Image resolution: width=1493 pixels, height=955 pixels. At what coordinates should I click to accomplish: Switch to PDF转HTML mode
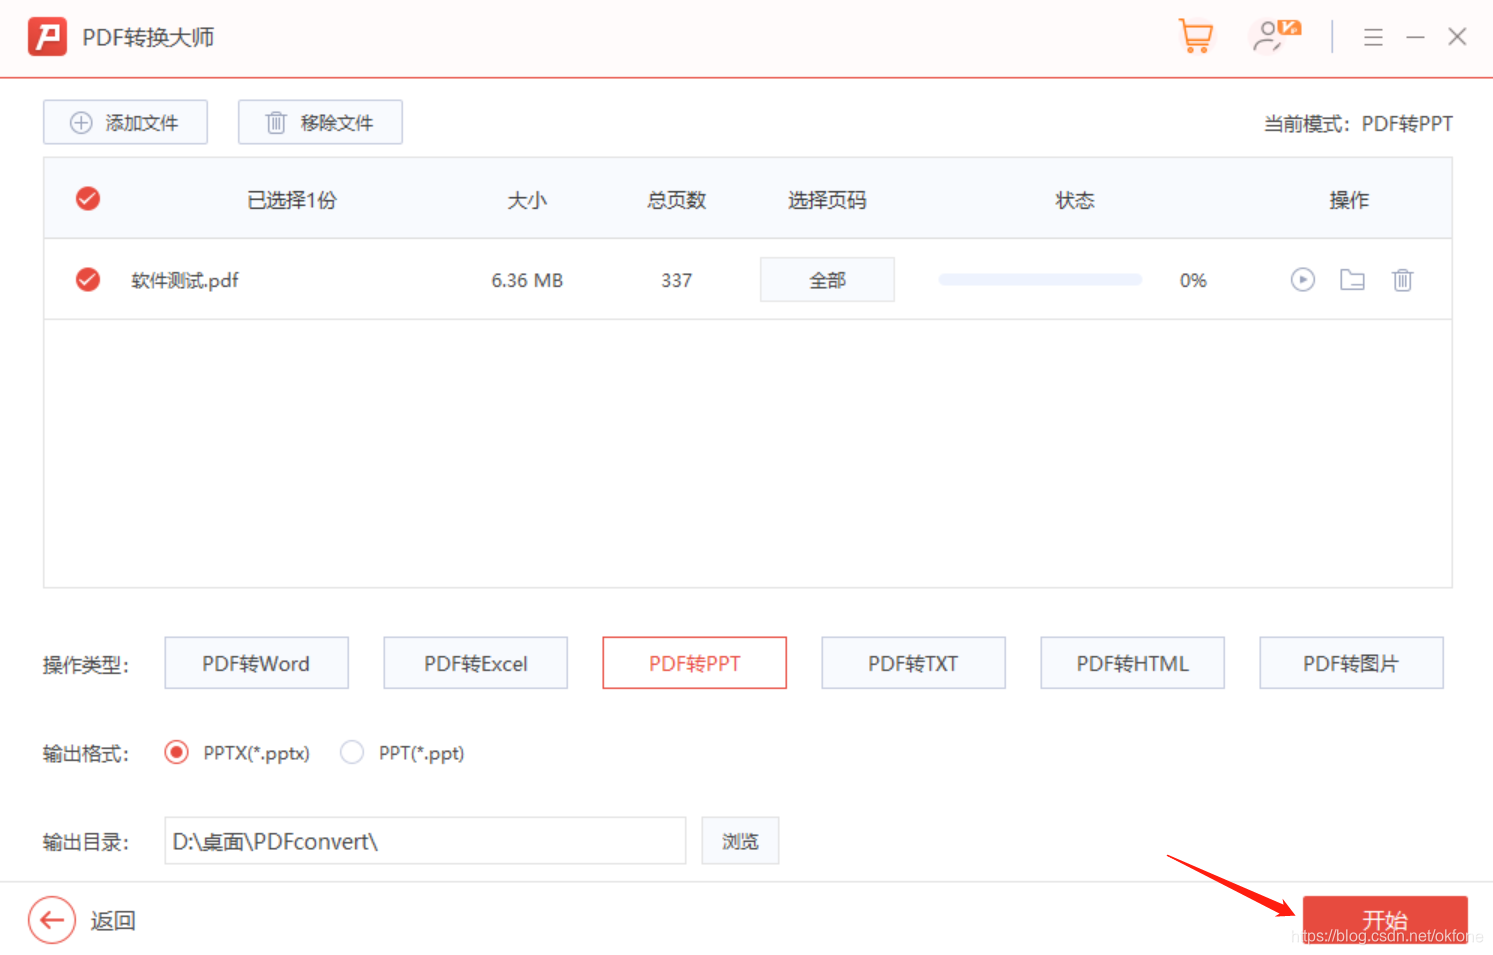(1132, 663)
